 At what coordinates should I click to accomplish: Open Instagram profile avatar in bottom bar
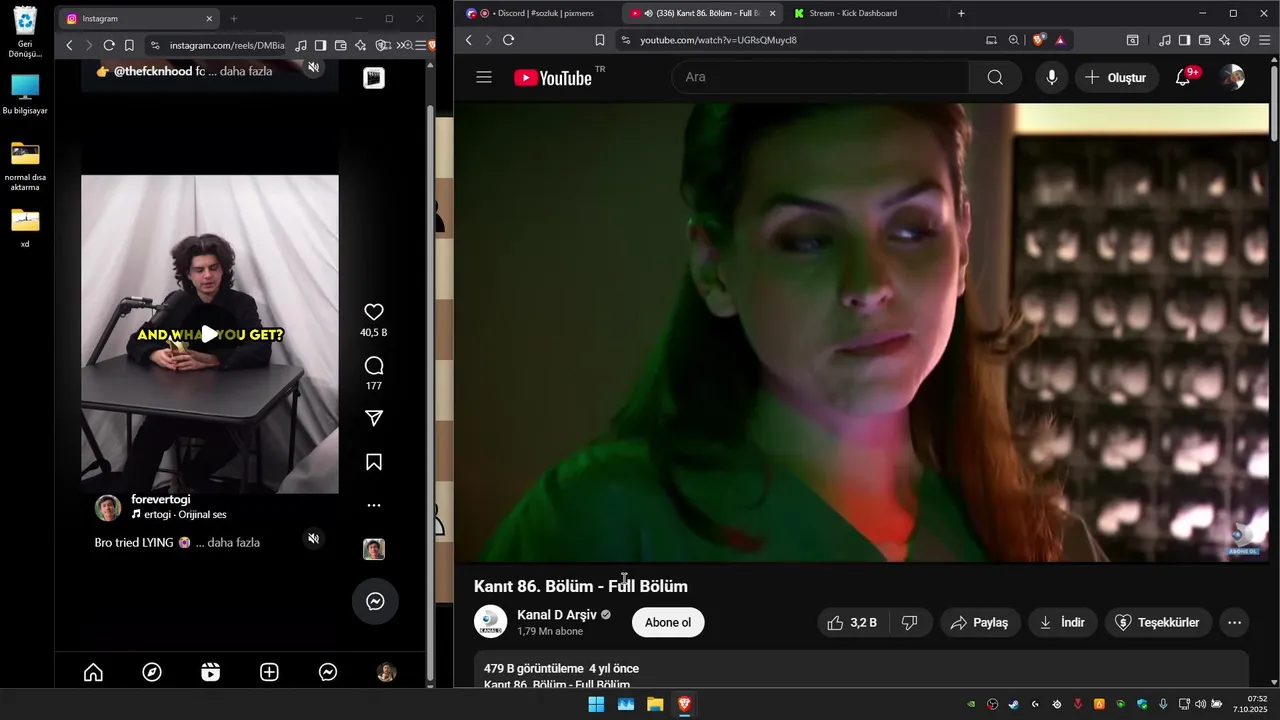[x=386, y=673]
